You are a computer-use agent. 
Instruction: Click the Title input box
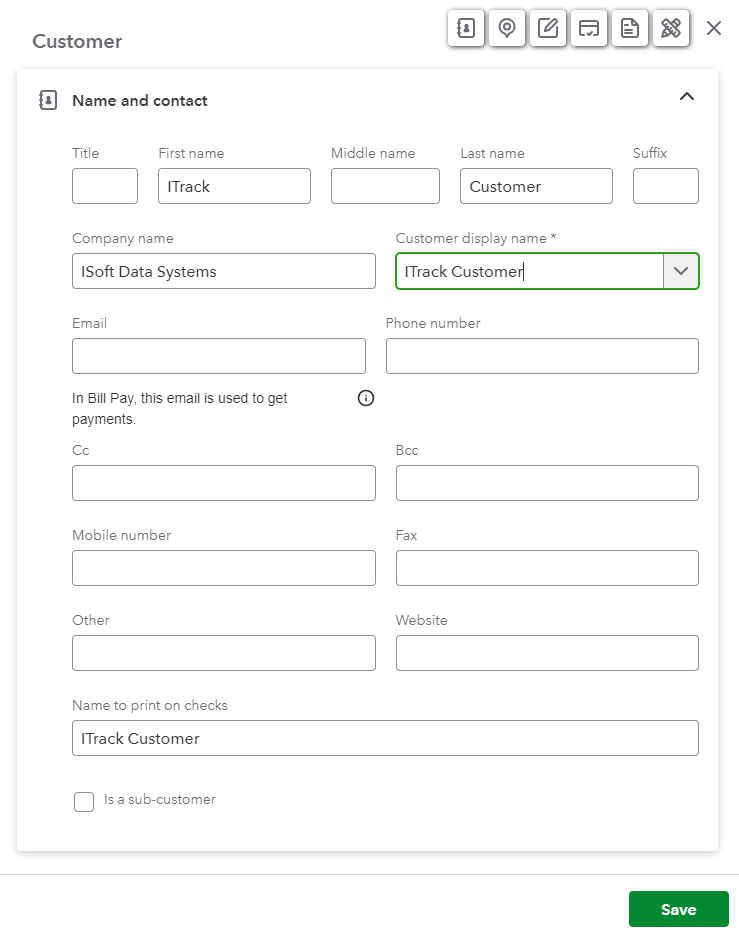[x=105, y=186]
